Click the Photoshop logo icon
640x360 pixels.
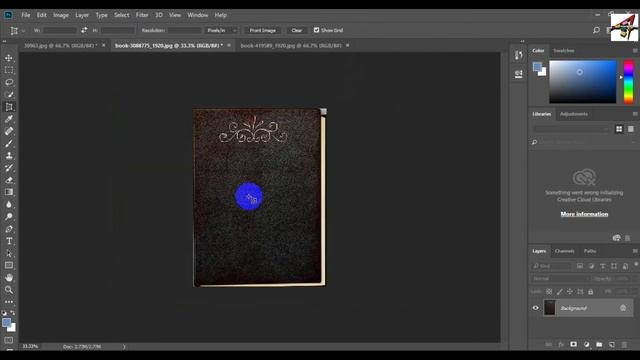pyautogui.click(x=8, y=15)
